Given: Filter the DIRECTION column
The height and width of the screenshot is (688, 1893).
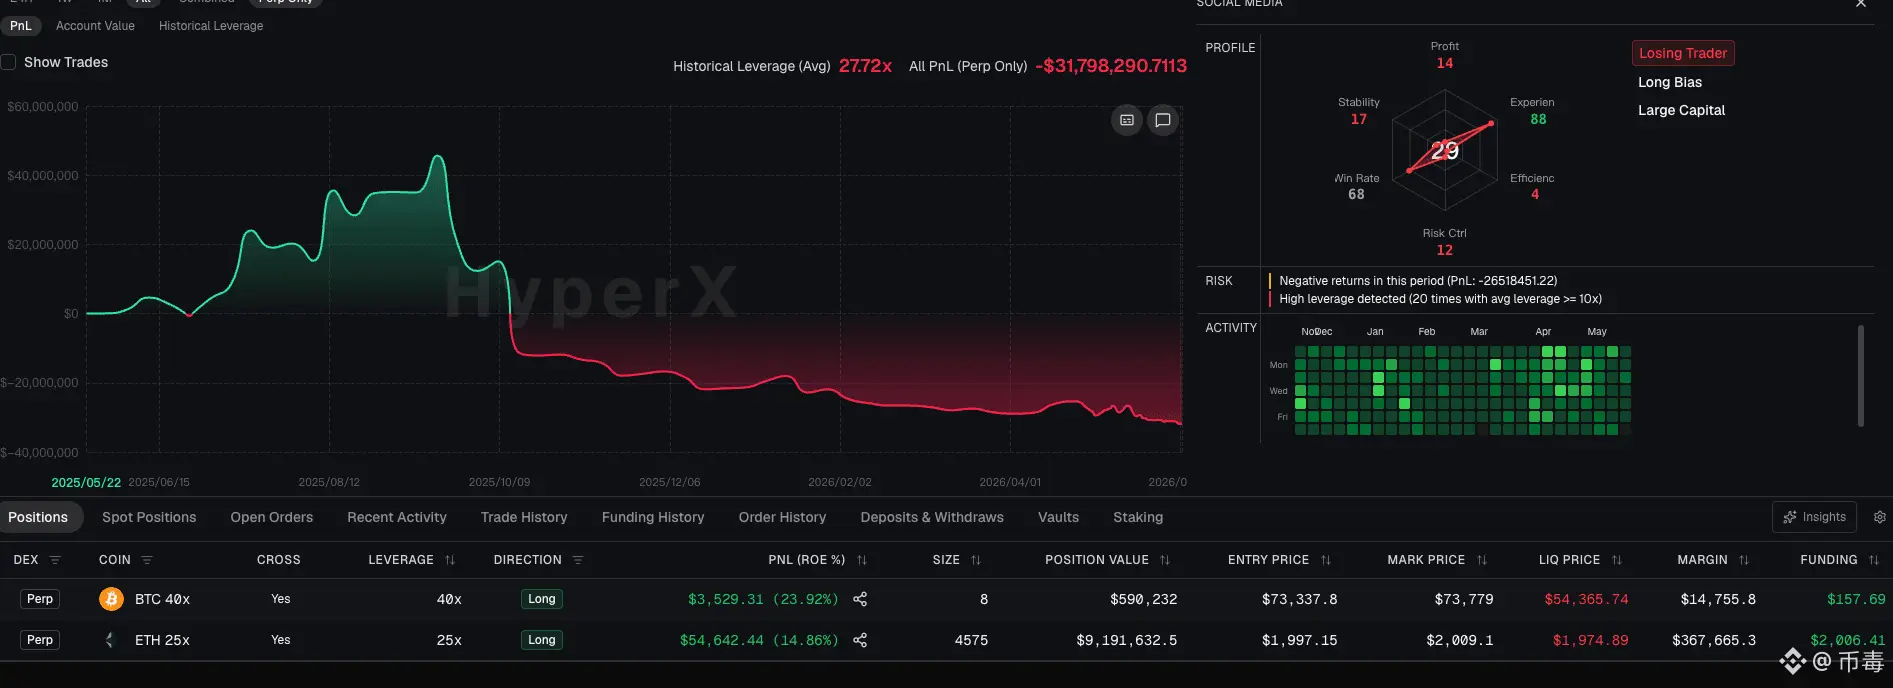Looking at the screenshot, I should (x=578, y=560).
